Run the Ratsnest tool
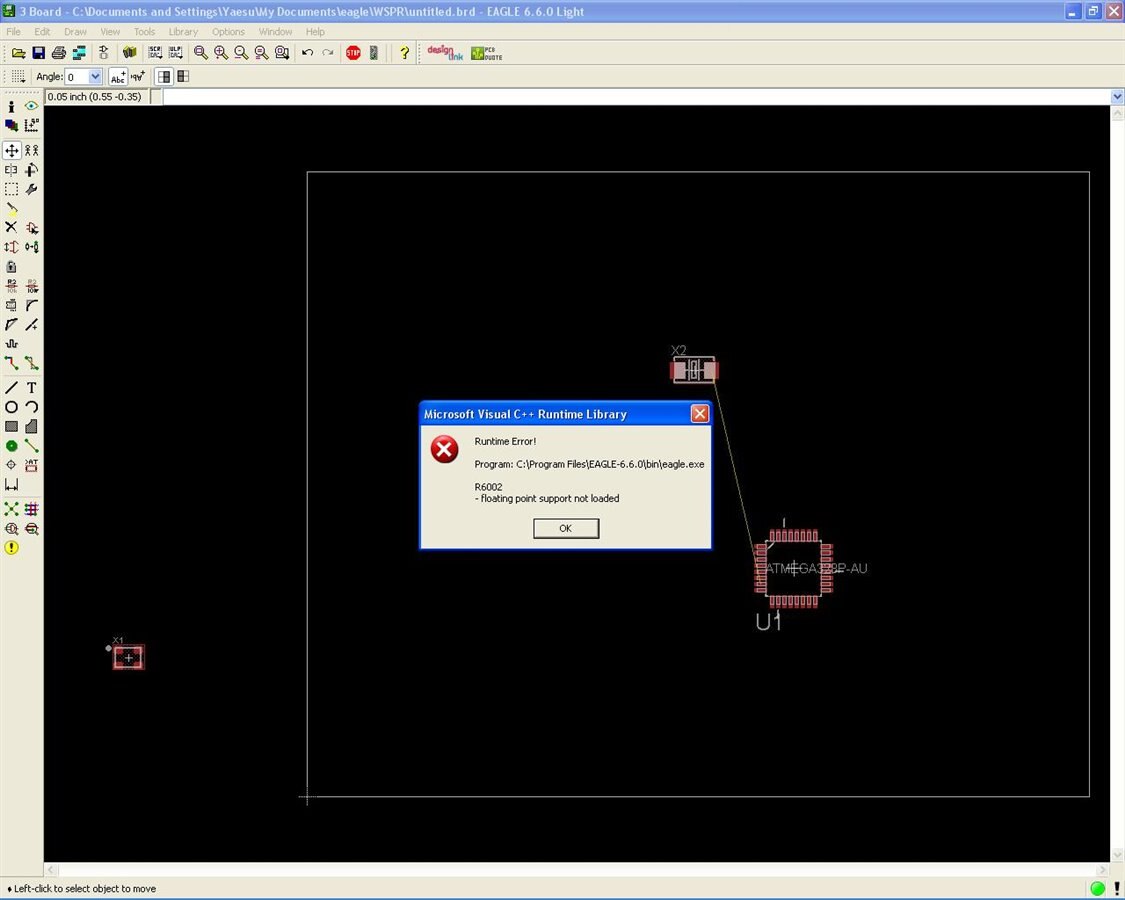This screenshot has width=1125, height=900. click(11, 510)
